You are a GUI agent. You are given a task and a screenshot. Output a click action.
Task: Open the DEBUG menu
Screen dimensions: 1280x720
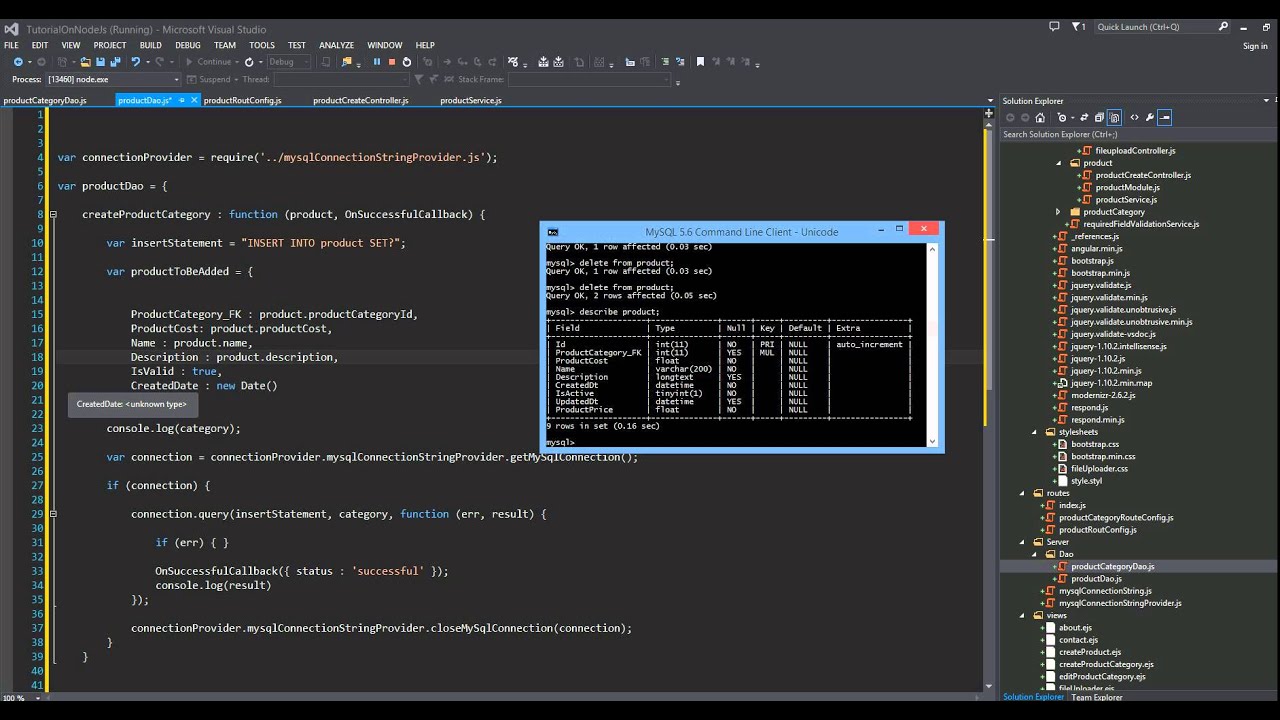point(188,45)
